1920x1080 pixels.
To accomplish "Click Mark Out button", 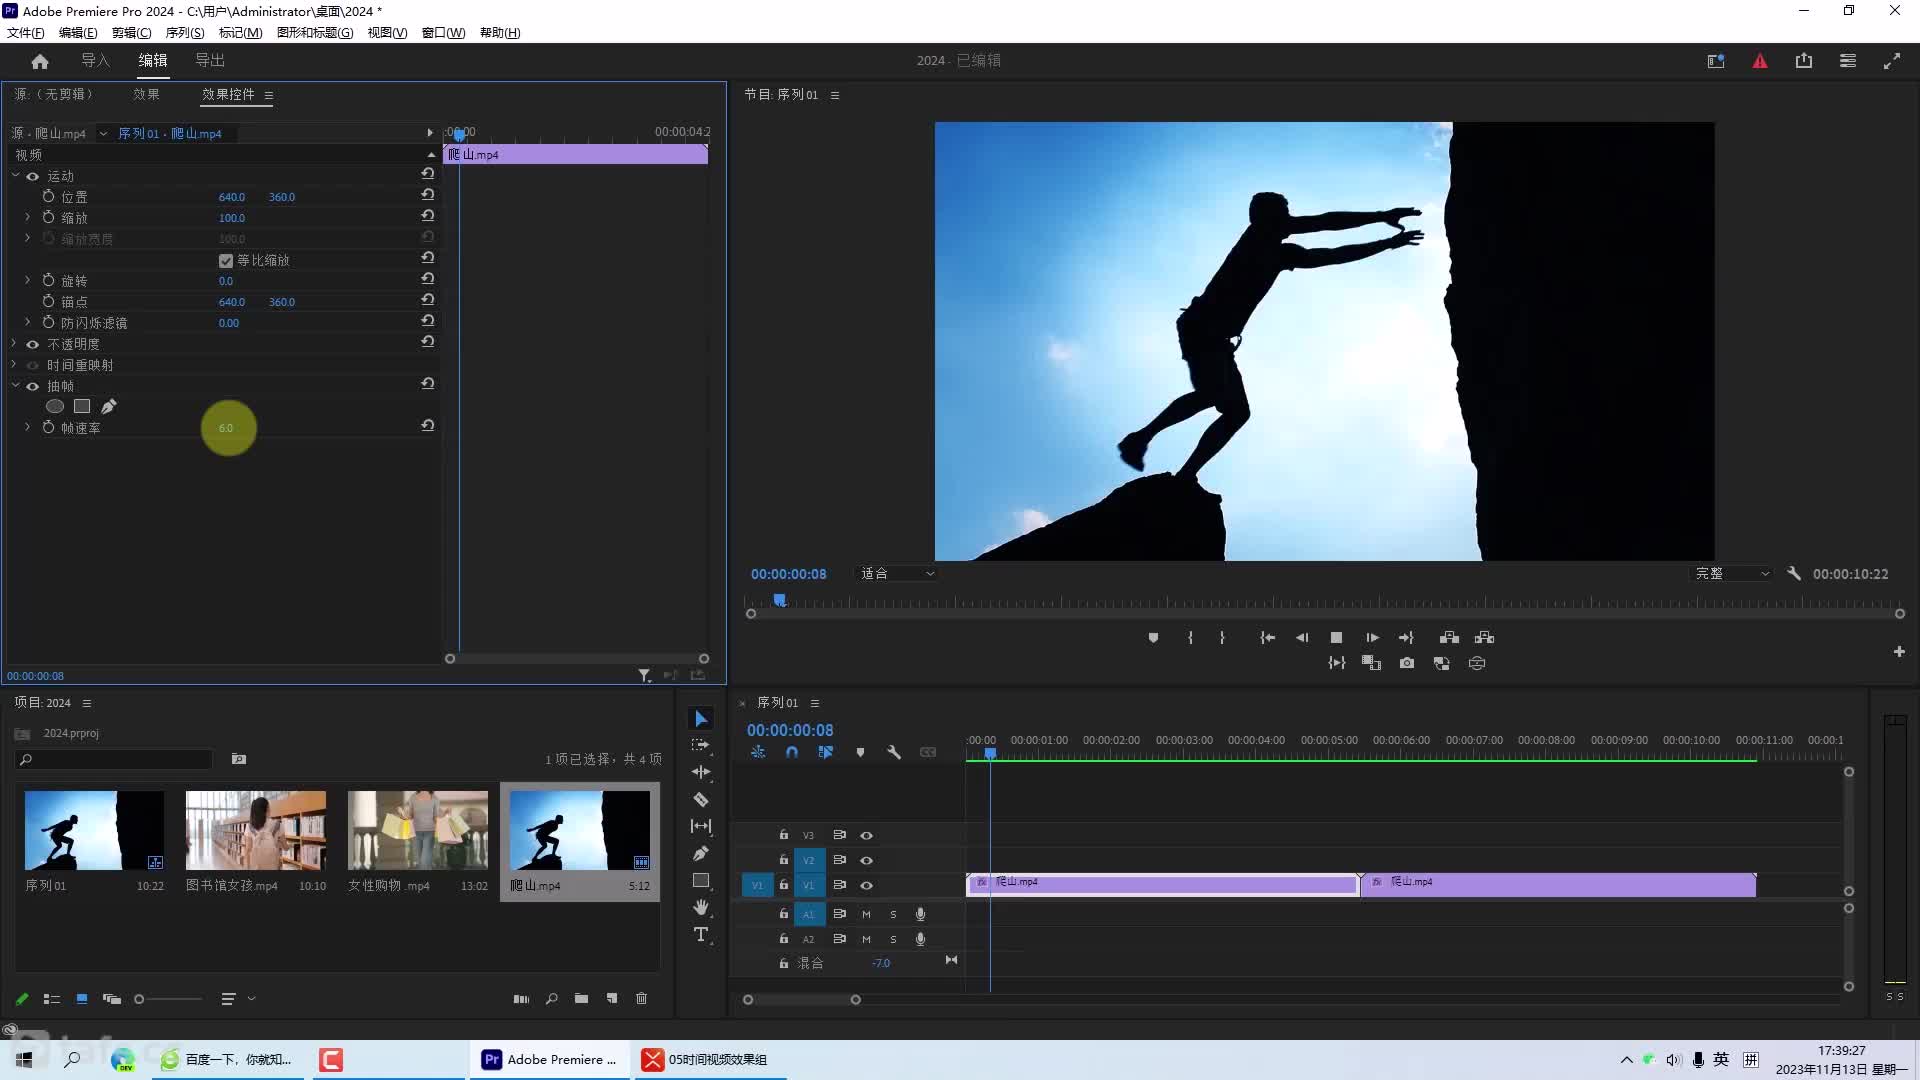I will click(x=1222, y=637).
